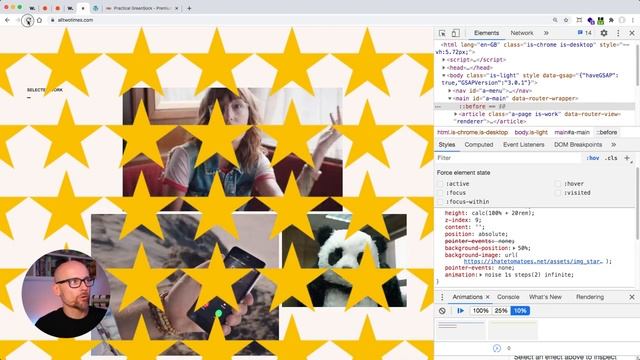Viewport: 640px width, 360px height.
Task: Check the :focus force state
Action: (440, 193)
